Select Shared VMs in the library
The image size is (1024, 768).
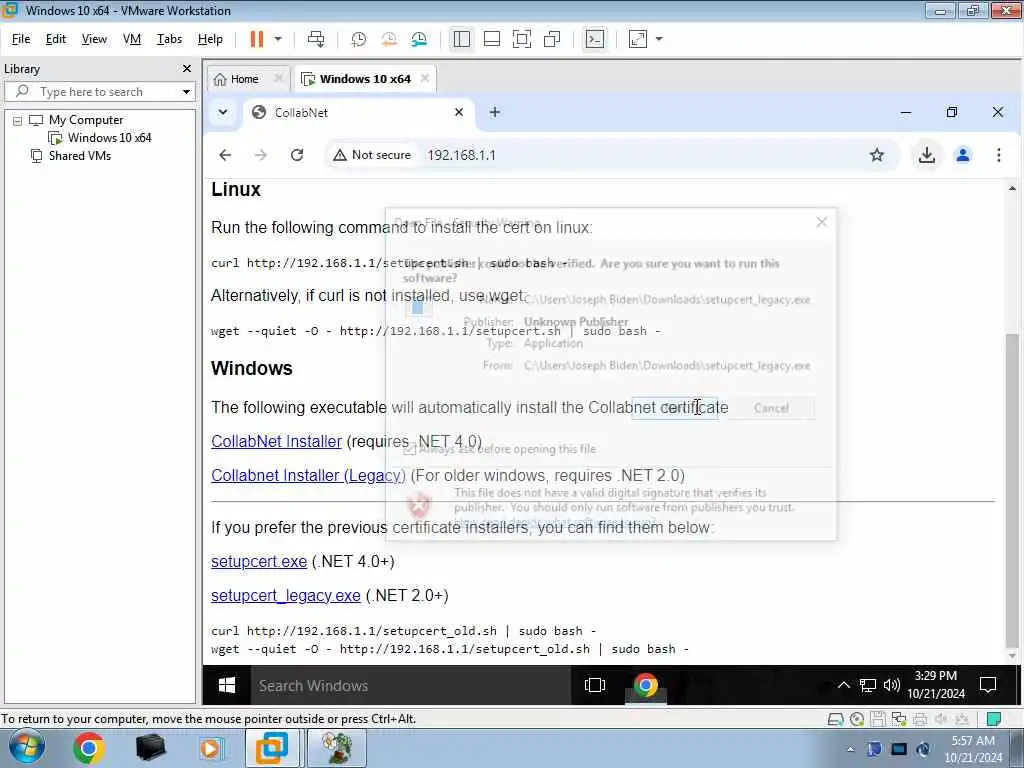pyautogui.click(x=80, y=155)
